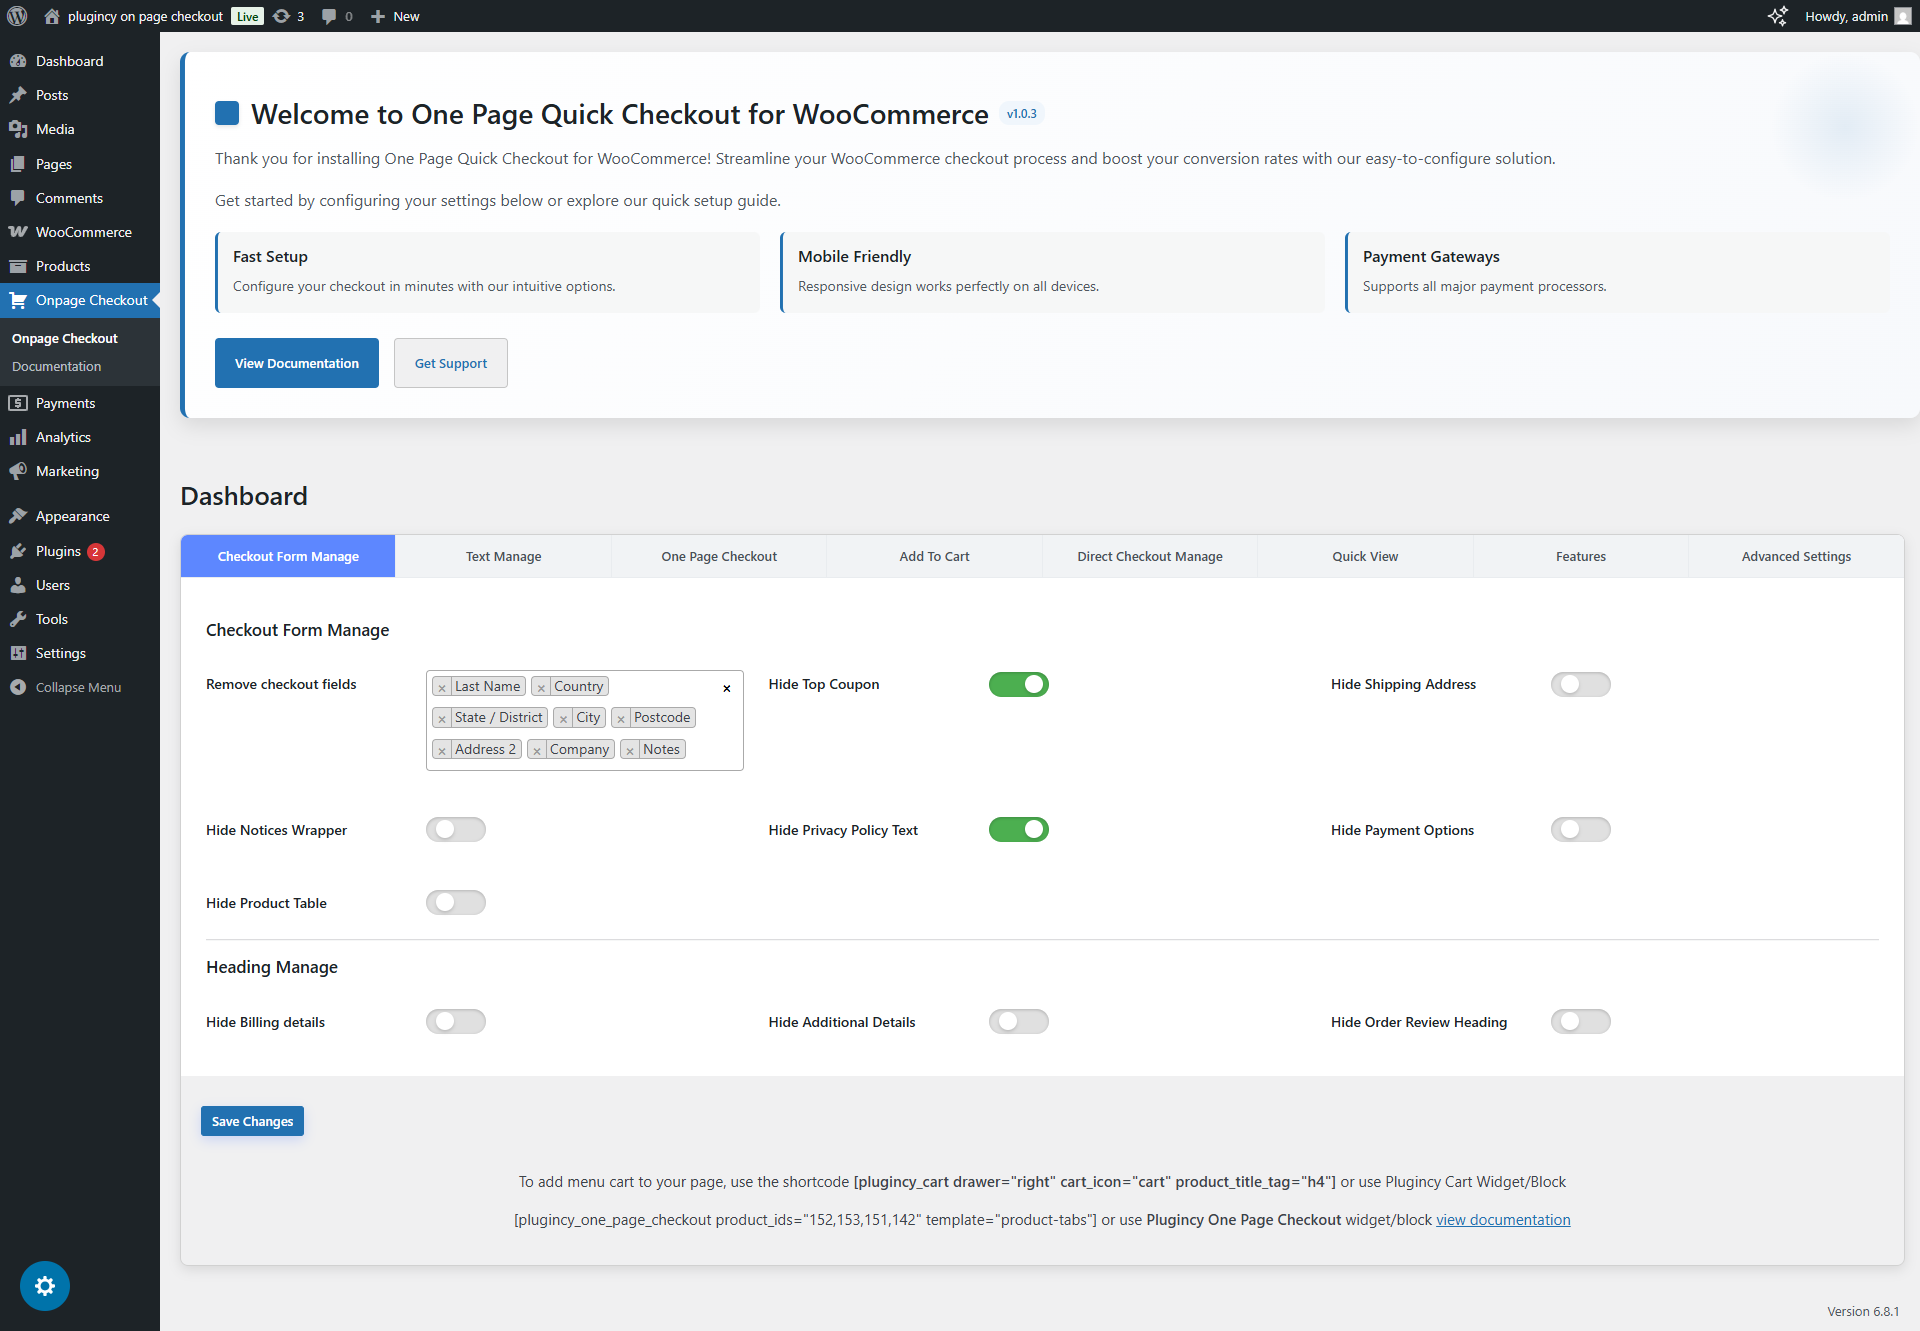The width and height of the screenshot is (1920, 1331).
Task: Disable the Hide Top Coupon toggle
Action: [x=1019, y=684]
